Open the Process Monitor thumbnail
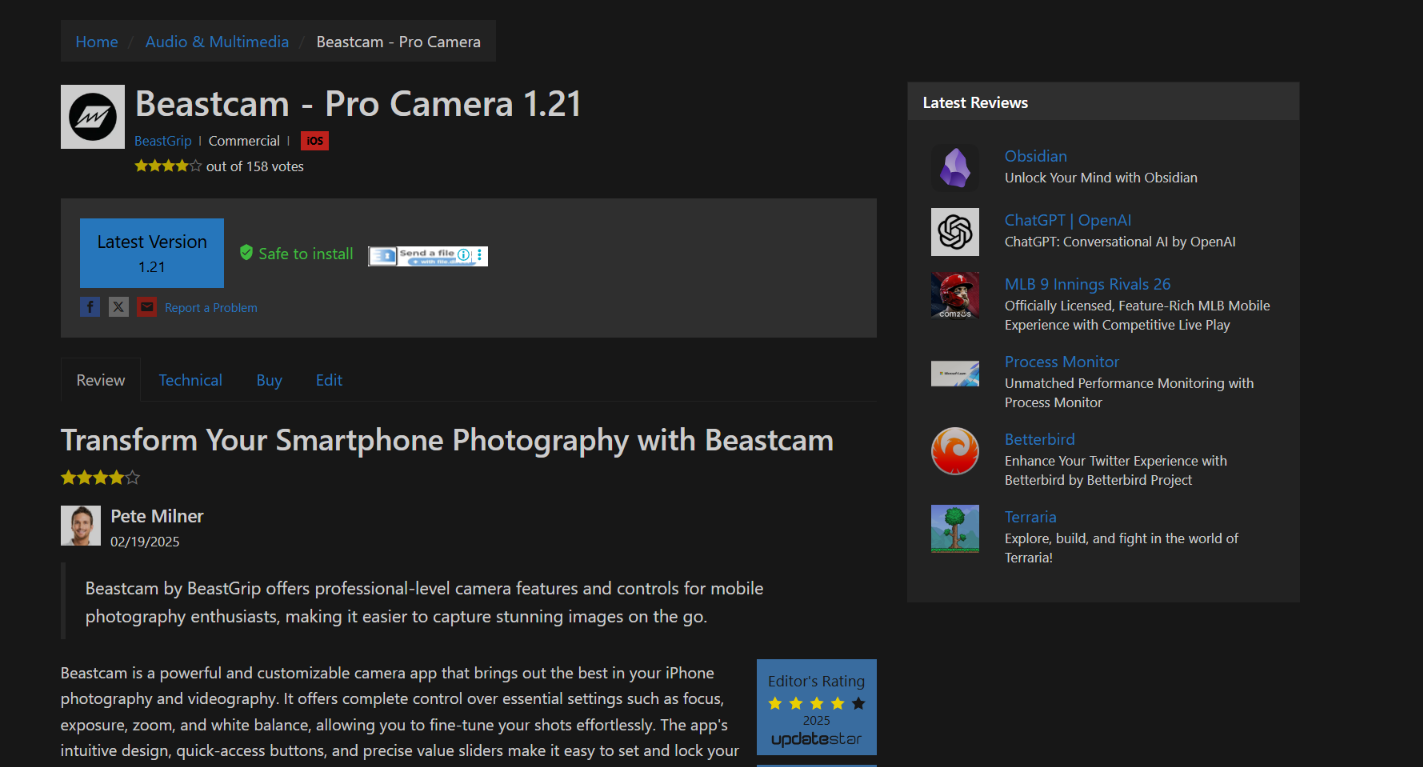The image size is (1423, 767). click(x=955, y=374)
